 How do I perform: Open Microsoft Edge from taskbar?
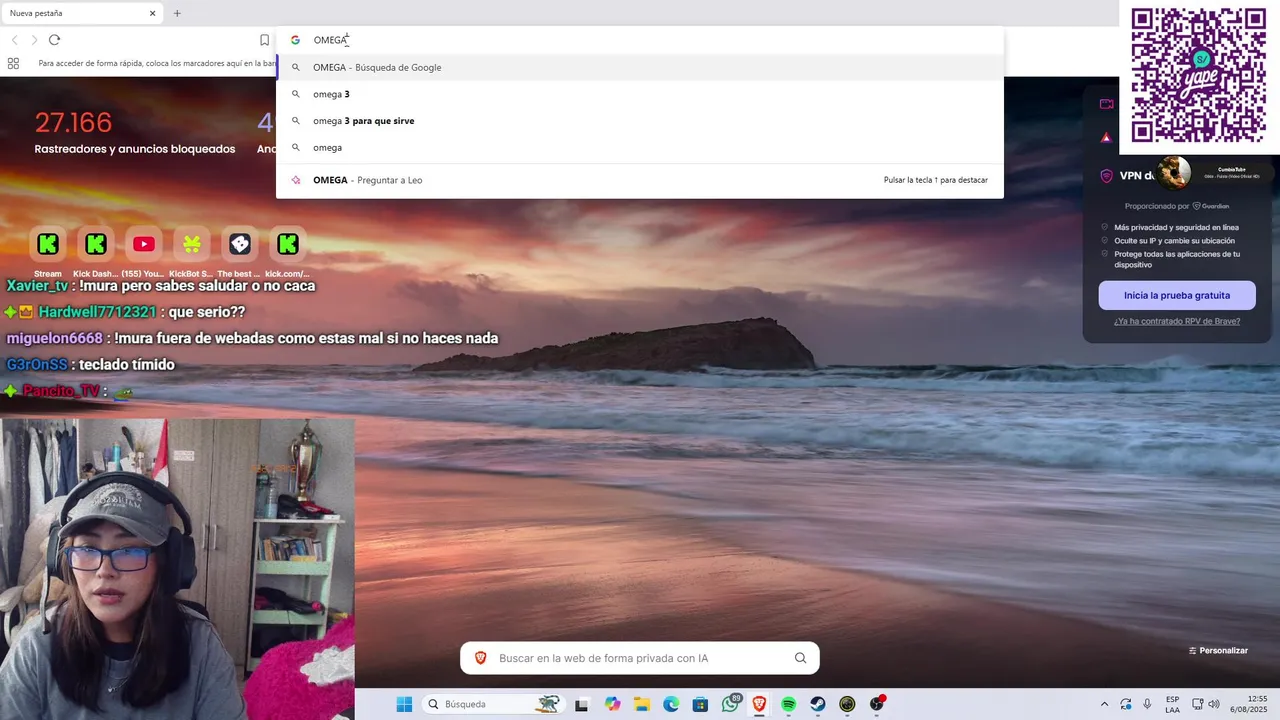[x=671, y=704]
